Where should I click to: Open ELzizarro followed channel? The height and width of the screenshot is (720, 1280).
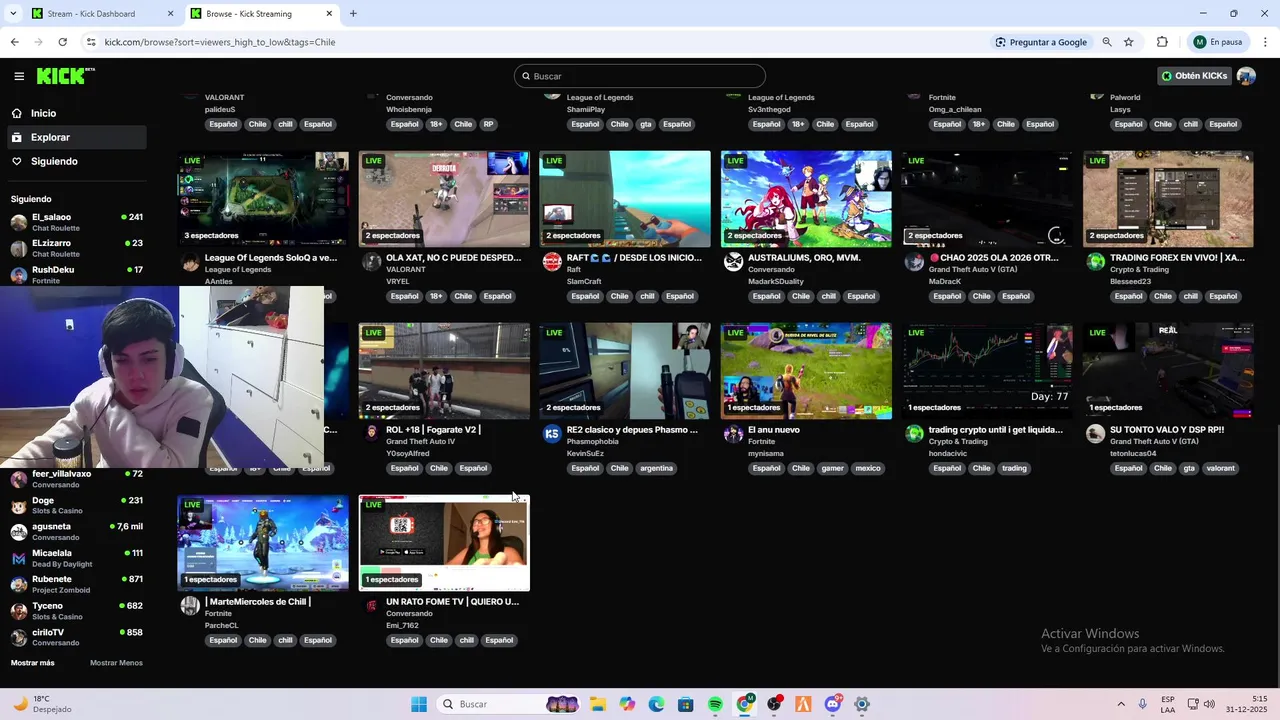click(x=76, y=248)
